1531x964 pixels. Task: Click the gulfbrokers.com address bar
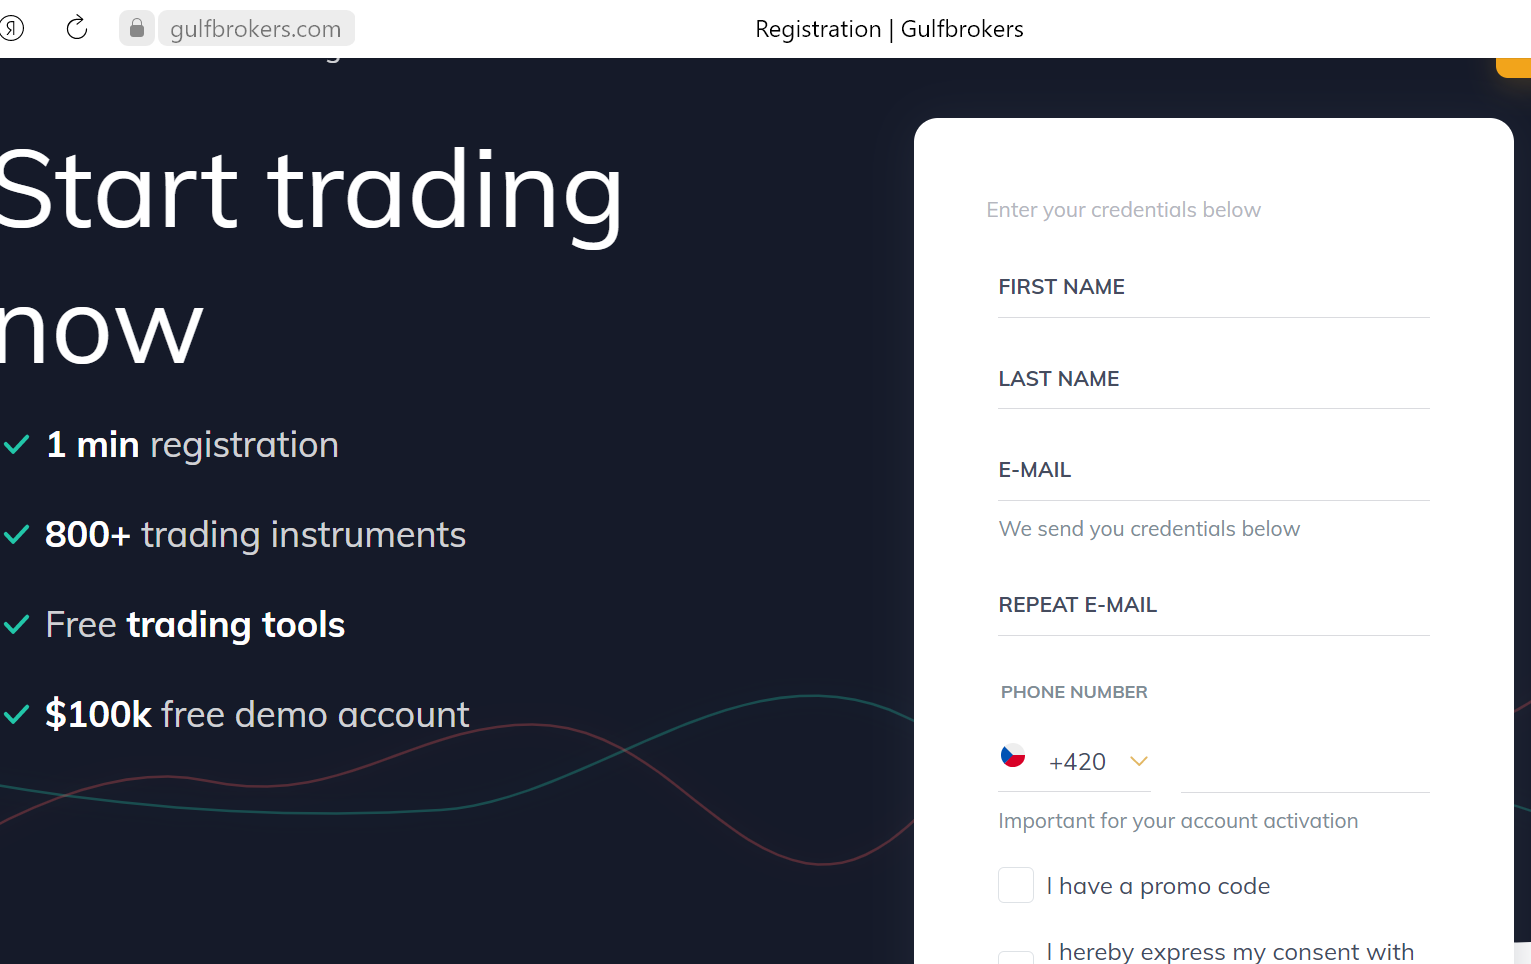coord(256,29)
